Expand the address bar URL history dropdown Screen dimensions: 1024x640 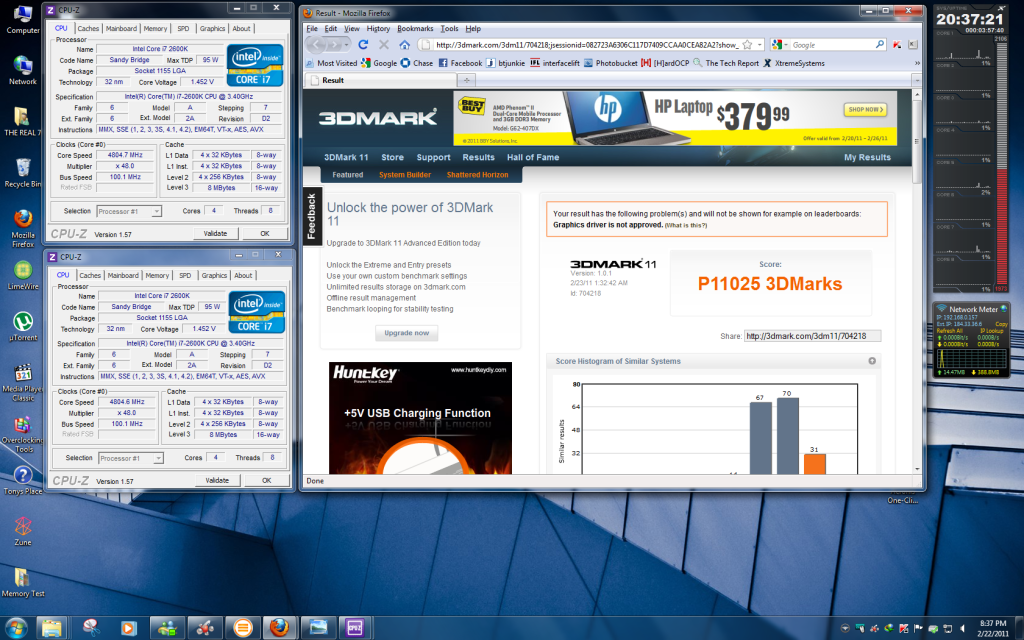(x=760, y=44)
